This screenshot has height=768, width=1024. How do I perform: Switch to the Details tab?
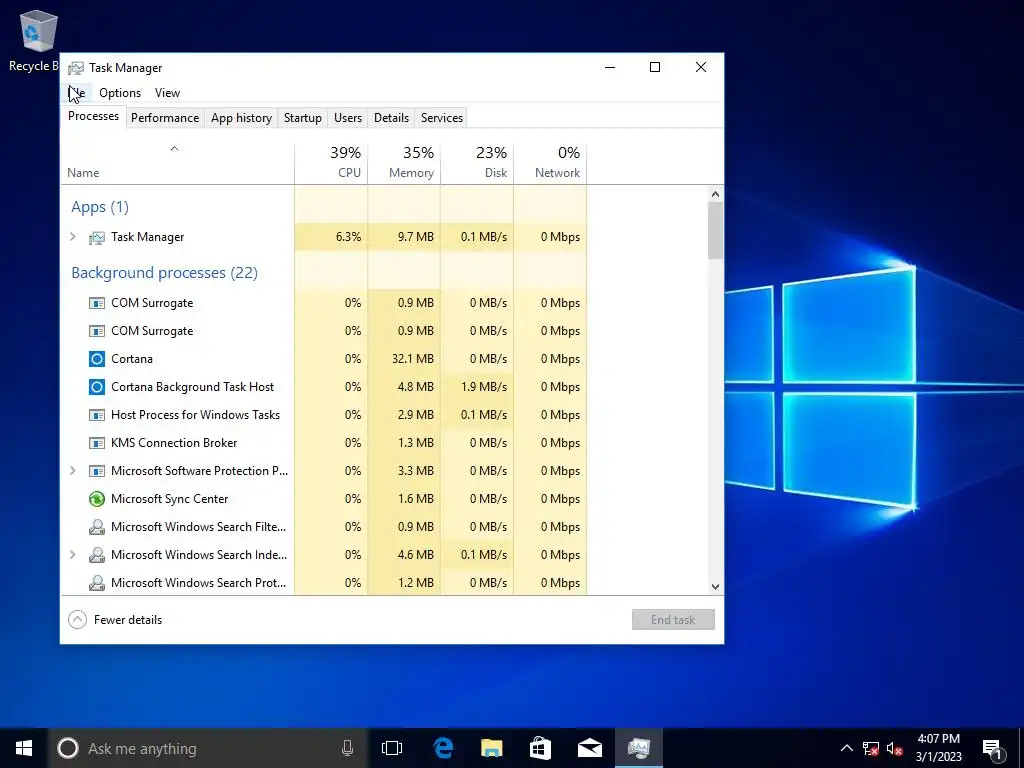coord(391,118)
